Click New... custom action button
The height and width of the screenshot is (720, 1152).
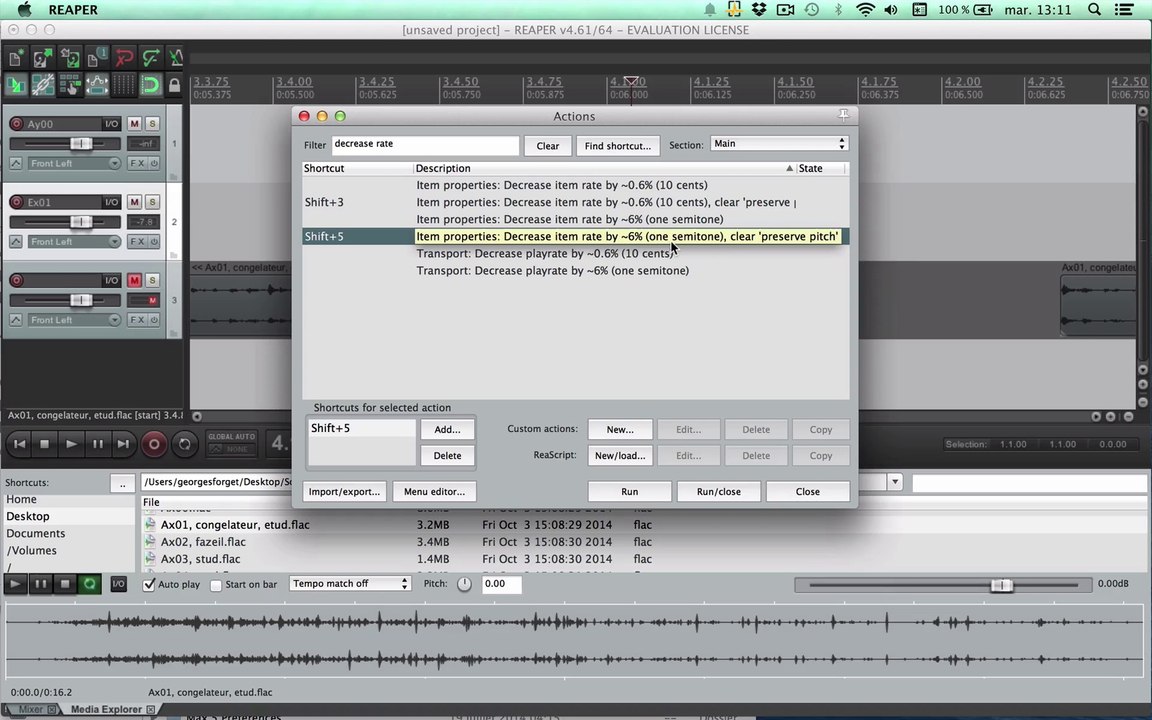point(620,429)
